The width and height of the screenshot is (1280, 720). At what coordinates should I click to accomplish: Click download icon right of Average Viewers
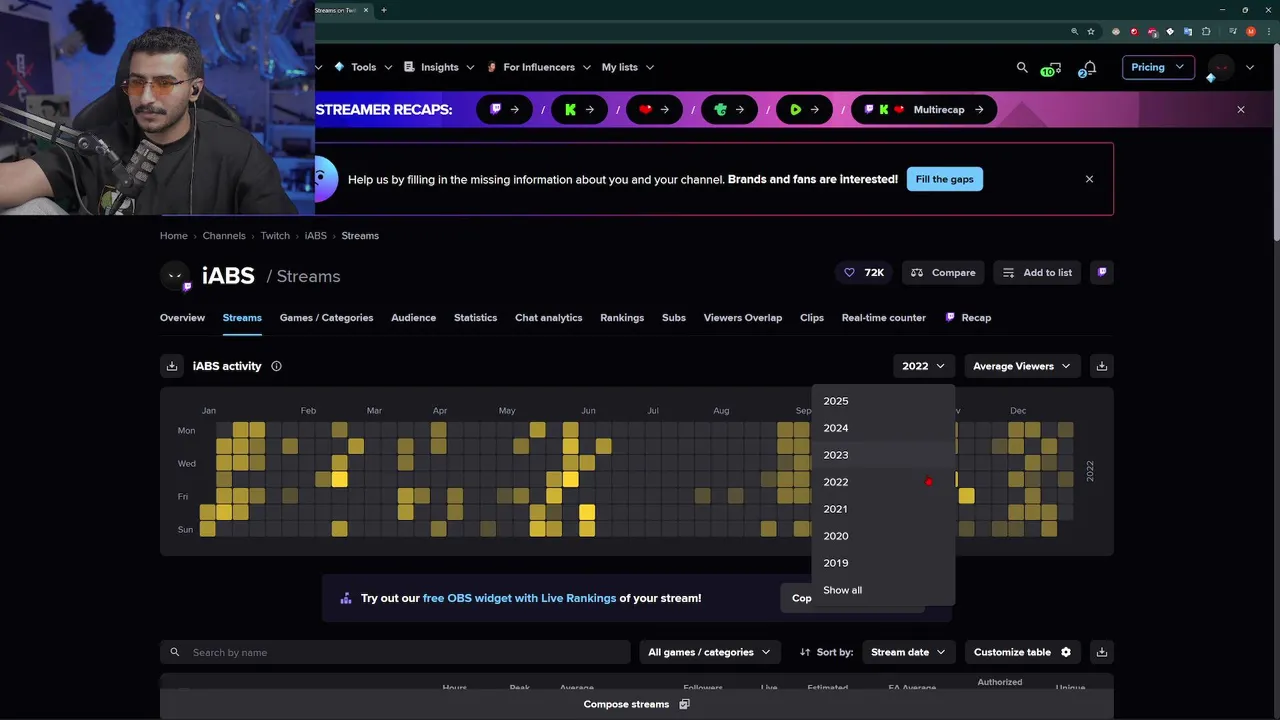pyautogui.click(x=1102, y=366)
